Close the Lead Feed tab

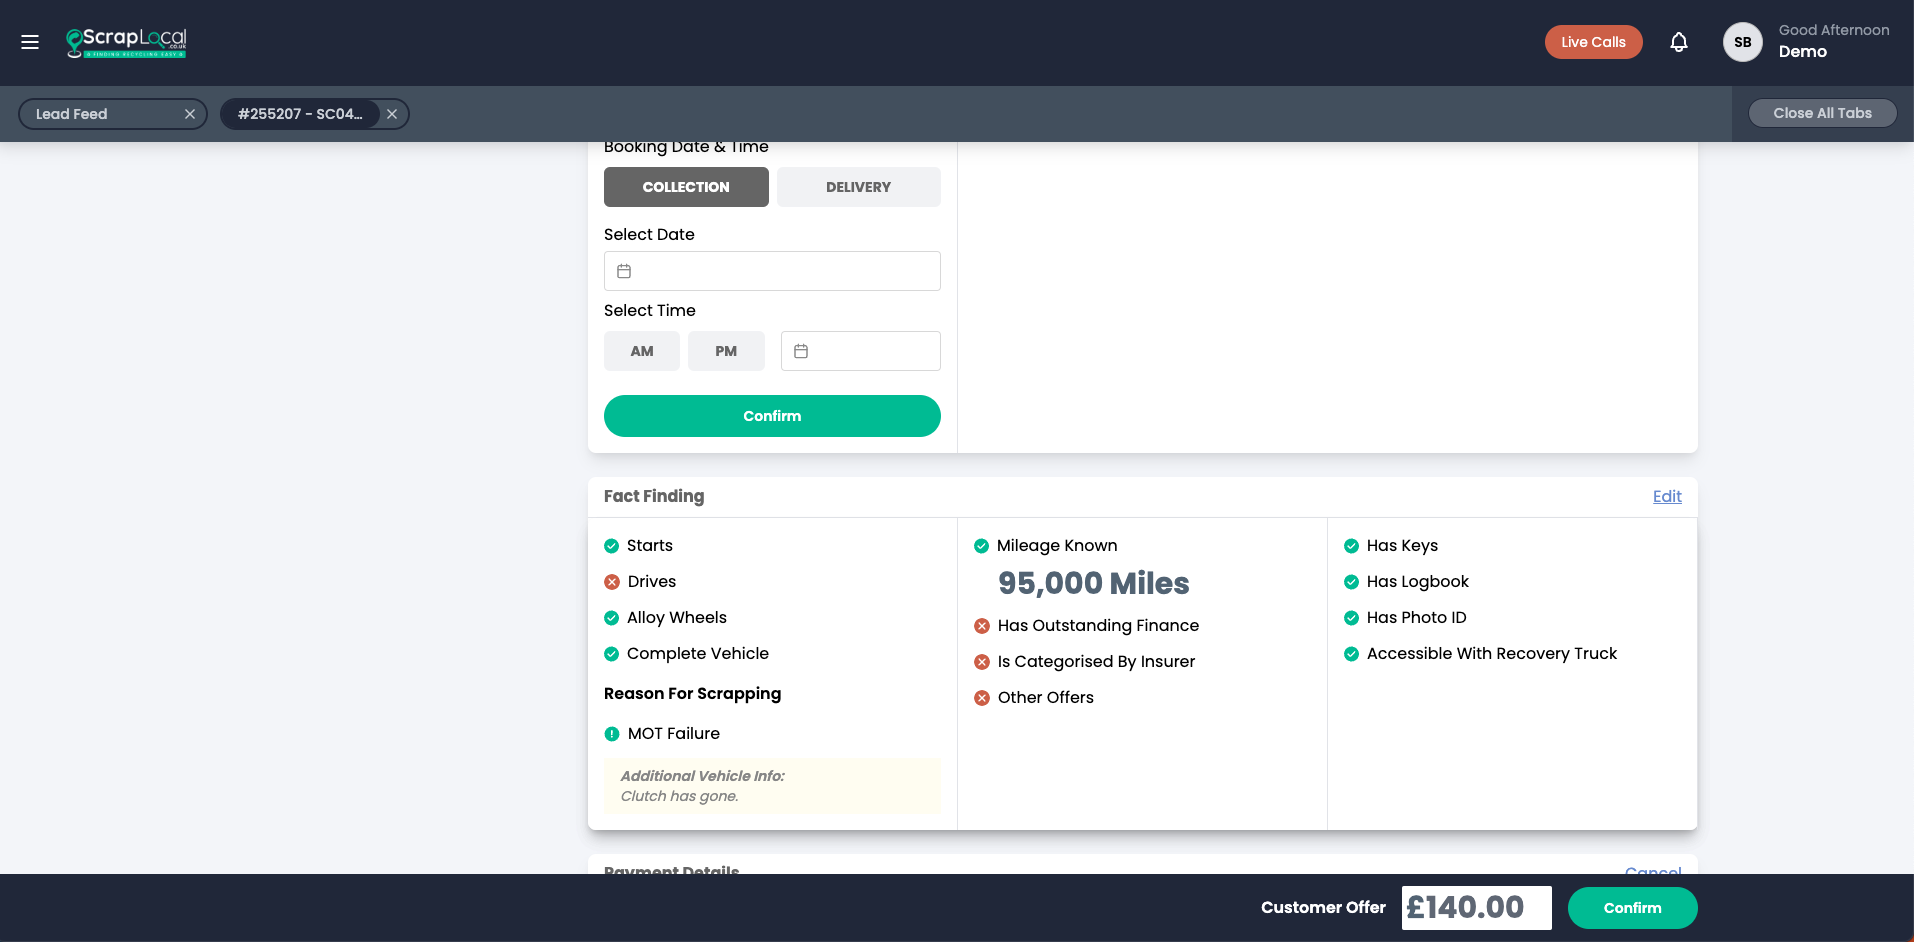[x=190, y=114]
